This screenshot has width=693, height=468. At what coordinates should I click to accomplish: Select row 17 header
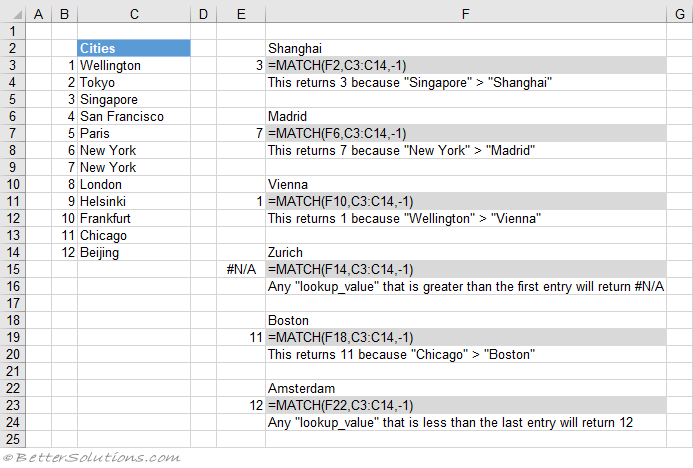tap(13, 303)
